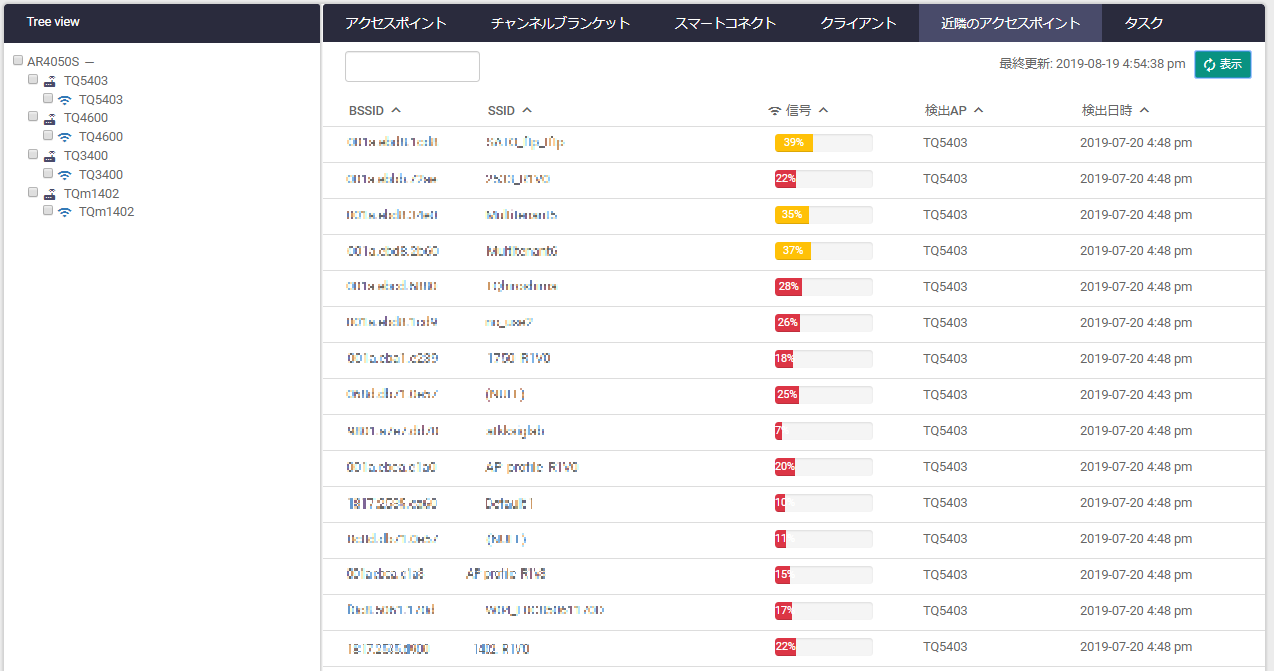
Task: Focus the search filter input box
Action: click(x=412, y=66)
